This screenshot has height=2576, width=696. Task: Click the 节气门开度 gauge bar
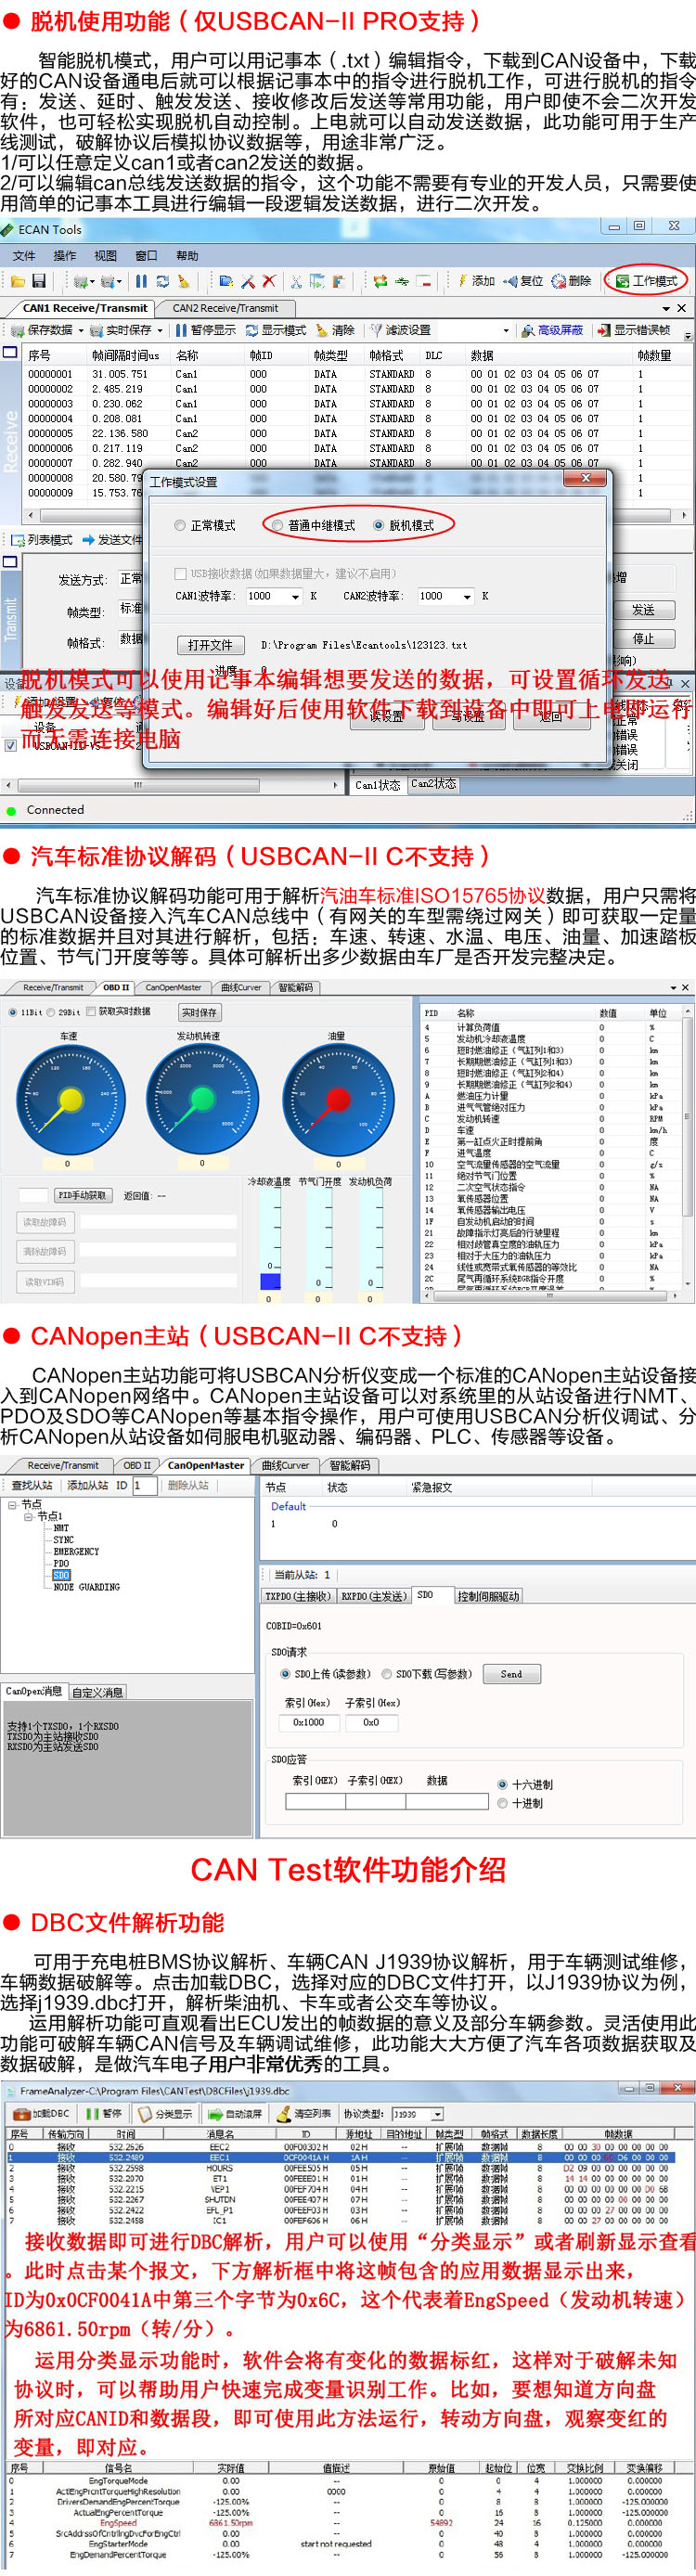pos(319,1238)
